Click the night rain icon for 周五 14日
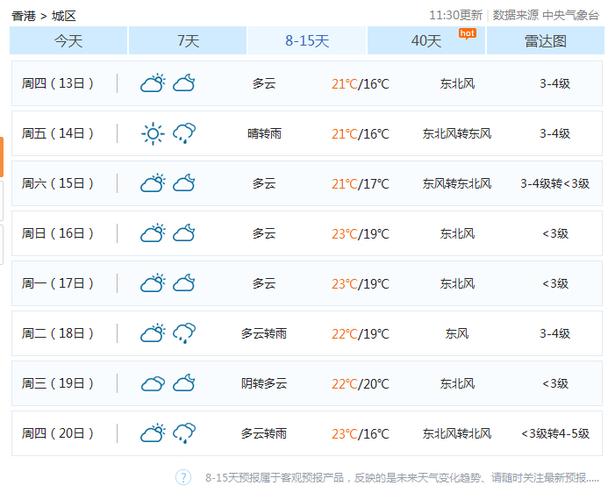The height and width of the screenshot is (500, 615). pyautogui.click(x=184, y=133)
